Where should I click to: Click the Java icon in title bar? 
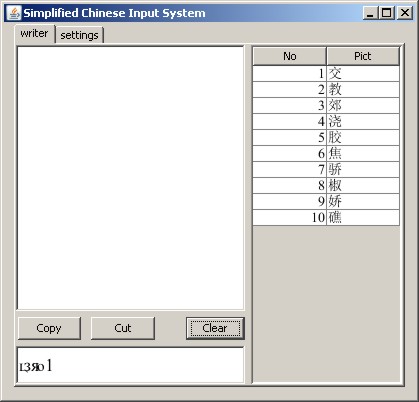[14, 13]
